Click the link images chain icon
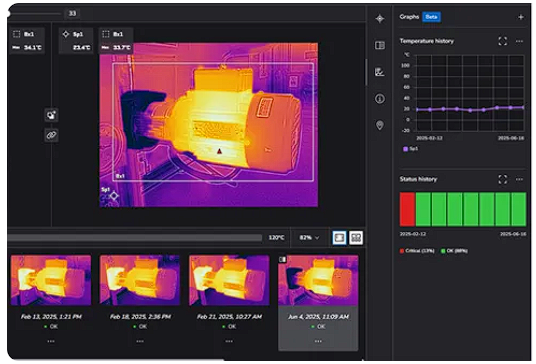536x364 pixels. pyautogui.click(x=51, y=135)
